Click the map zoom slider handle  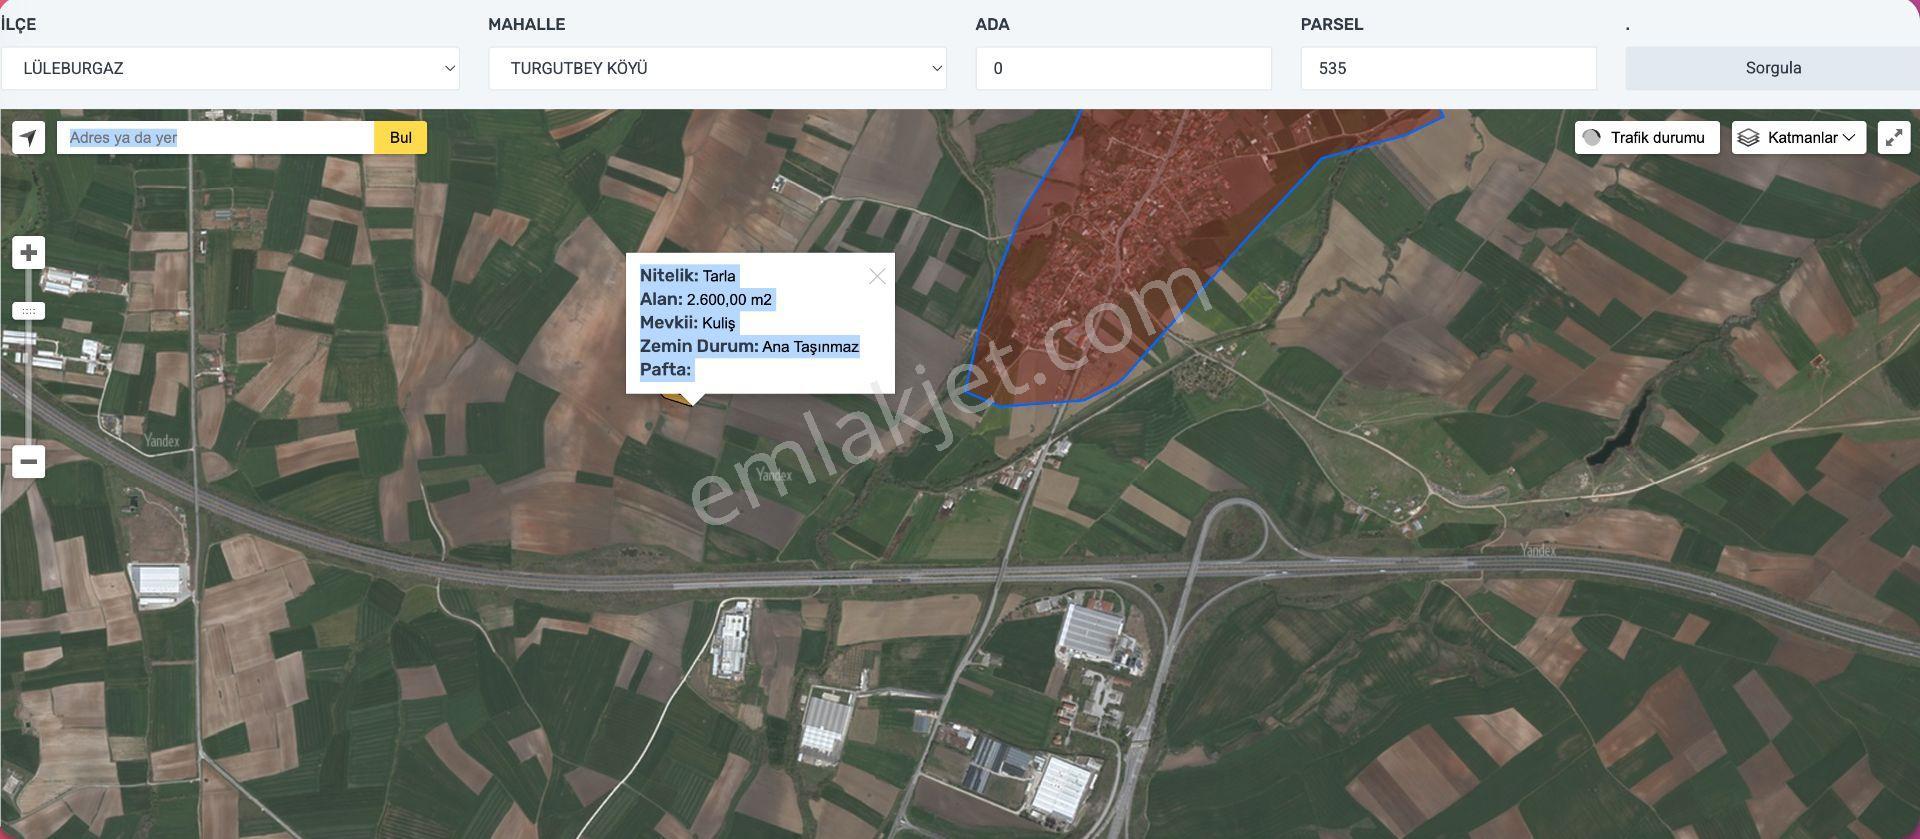29,311
